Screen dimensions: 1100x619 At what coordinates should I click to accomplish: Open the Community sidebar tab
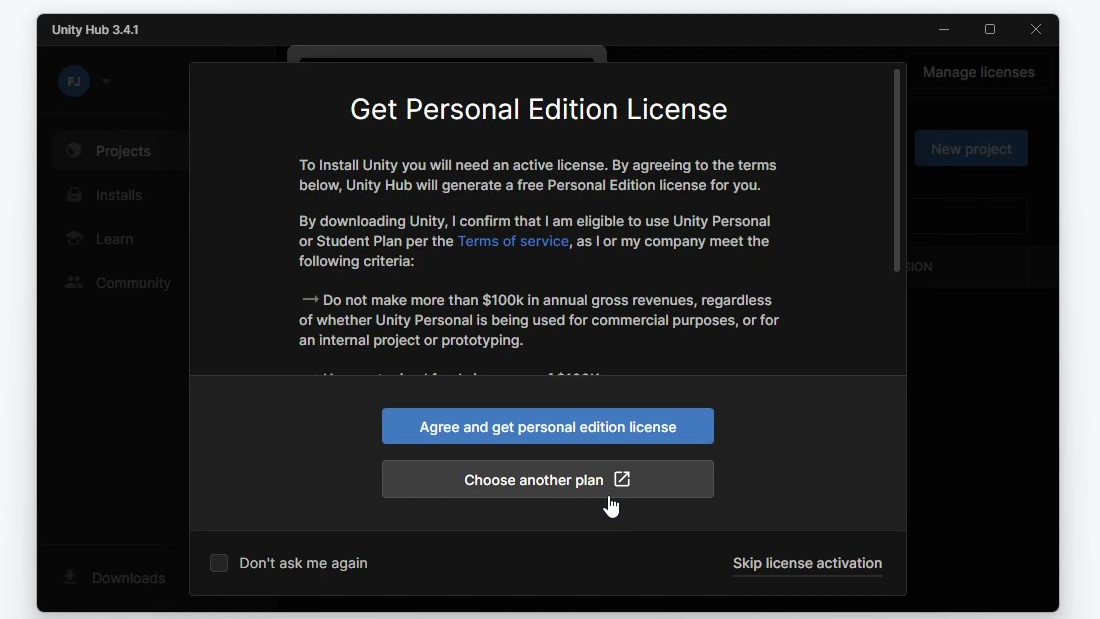pyautogui.click(x=120, y=283)
